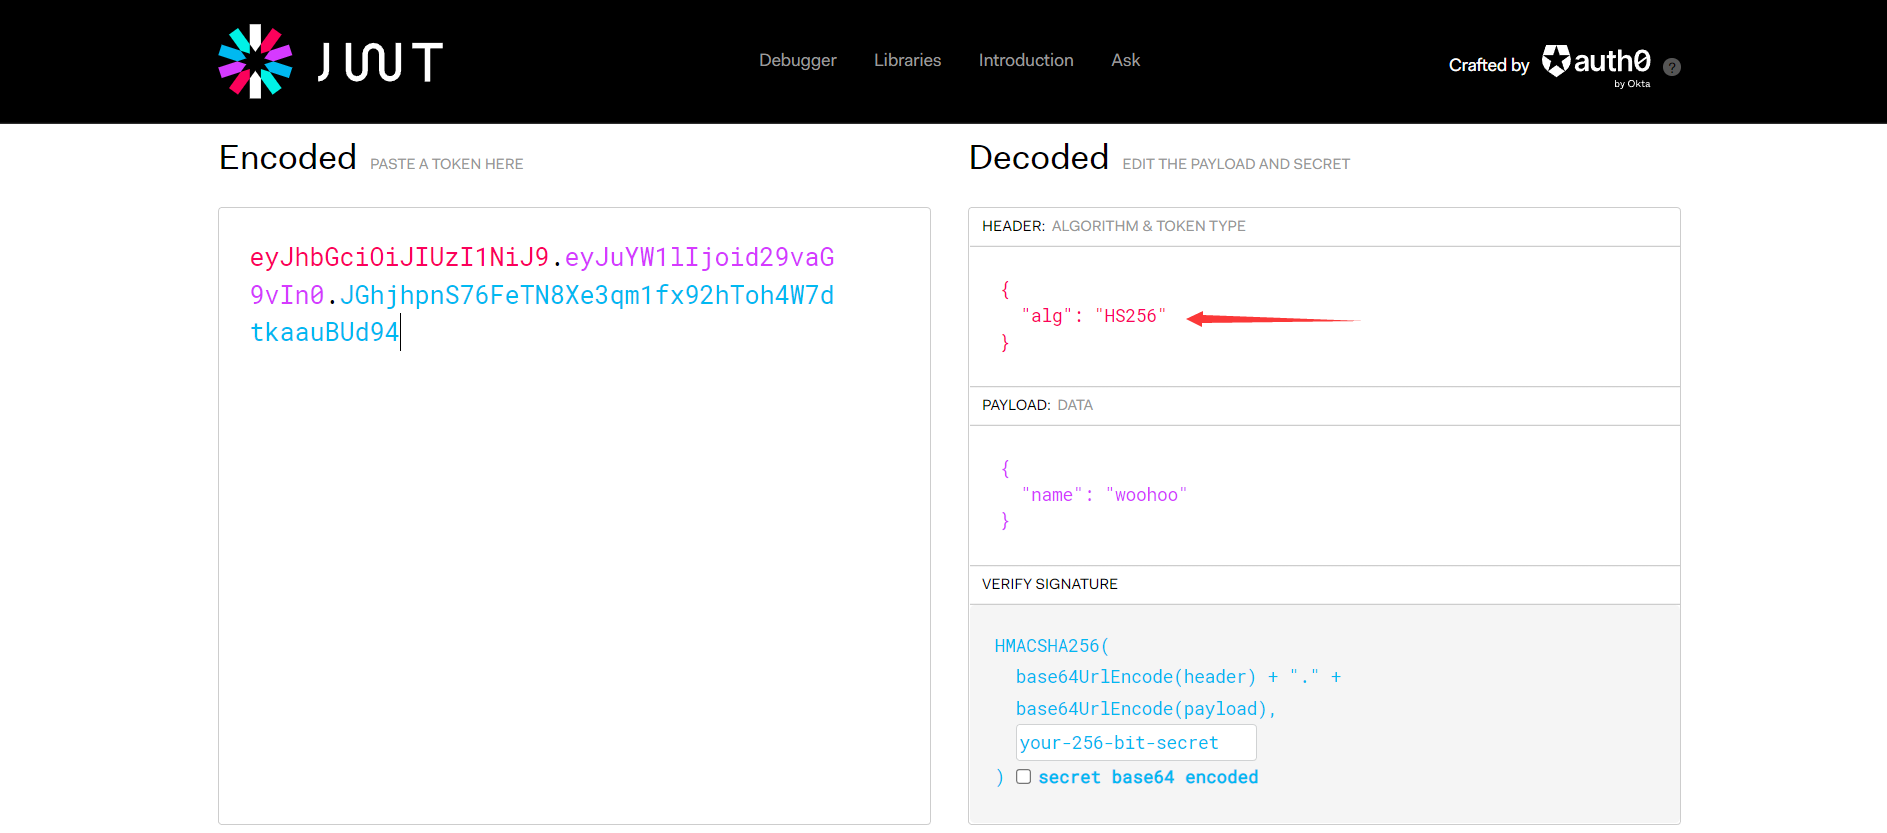Click the "by Okta" label
The image size is (1887, 833).
coord(1632,84)
